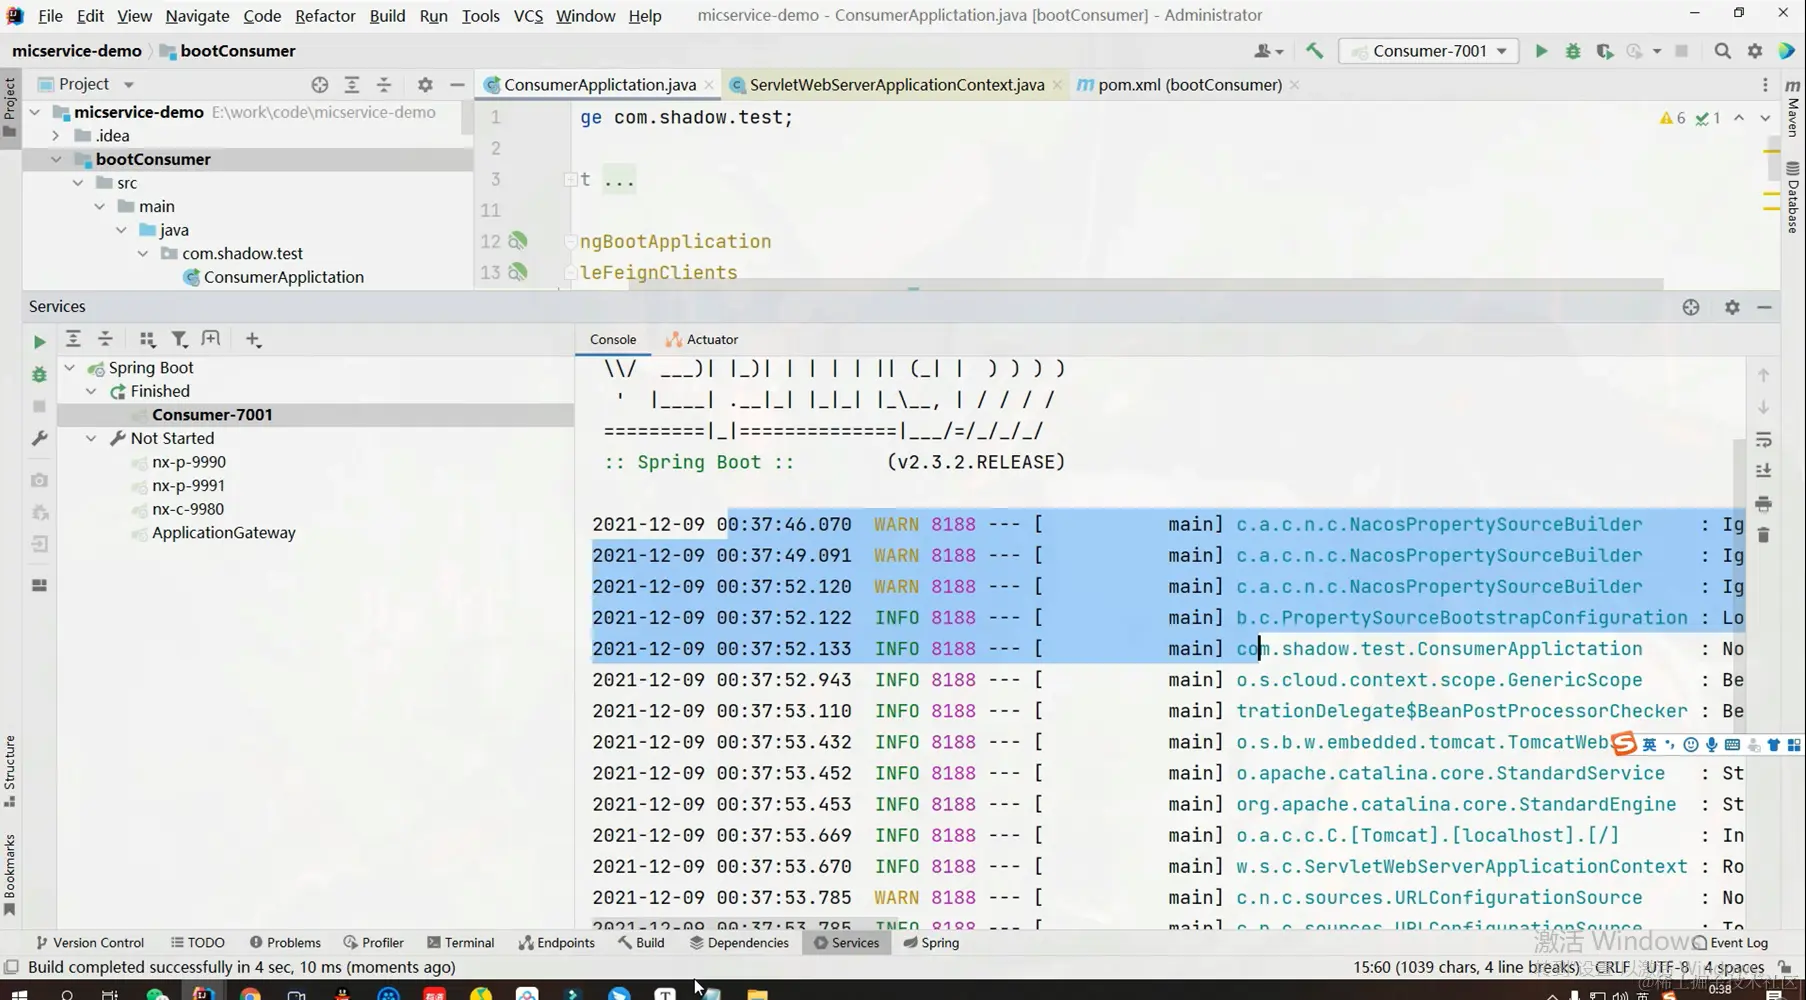Add a service with plus icon
Image resolution: width=1806 pixels, height=1000 pixels.
tap(253, 340)
